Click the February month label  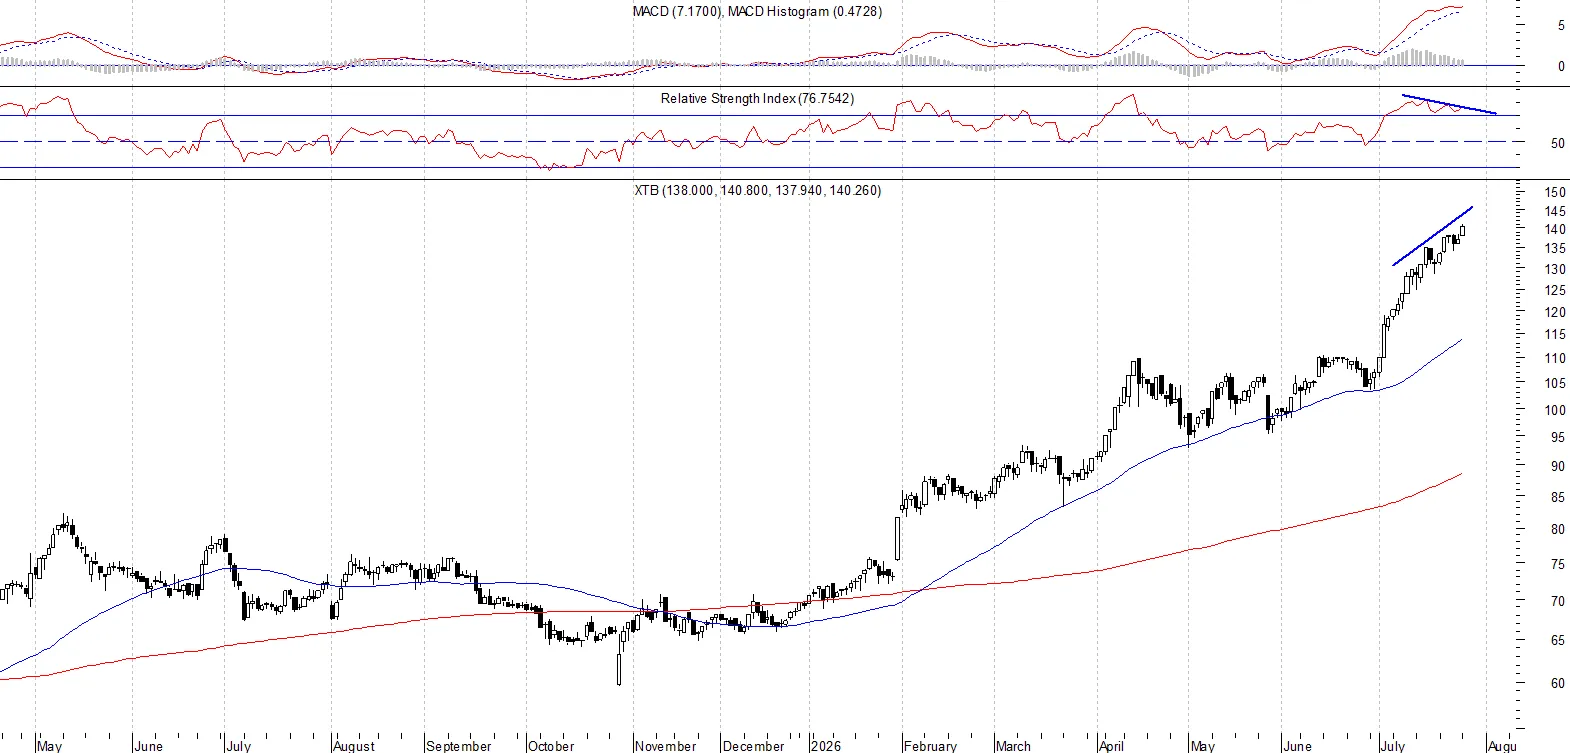click(x=930, y=746)
